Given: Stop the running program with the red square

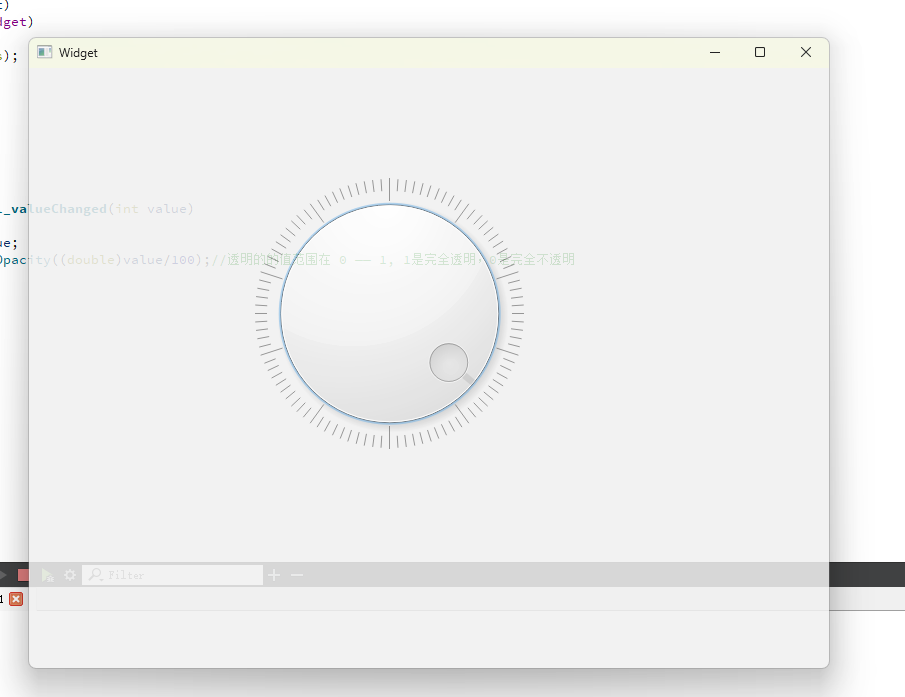Looking at the screenshot, I should tap(23, 575).
